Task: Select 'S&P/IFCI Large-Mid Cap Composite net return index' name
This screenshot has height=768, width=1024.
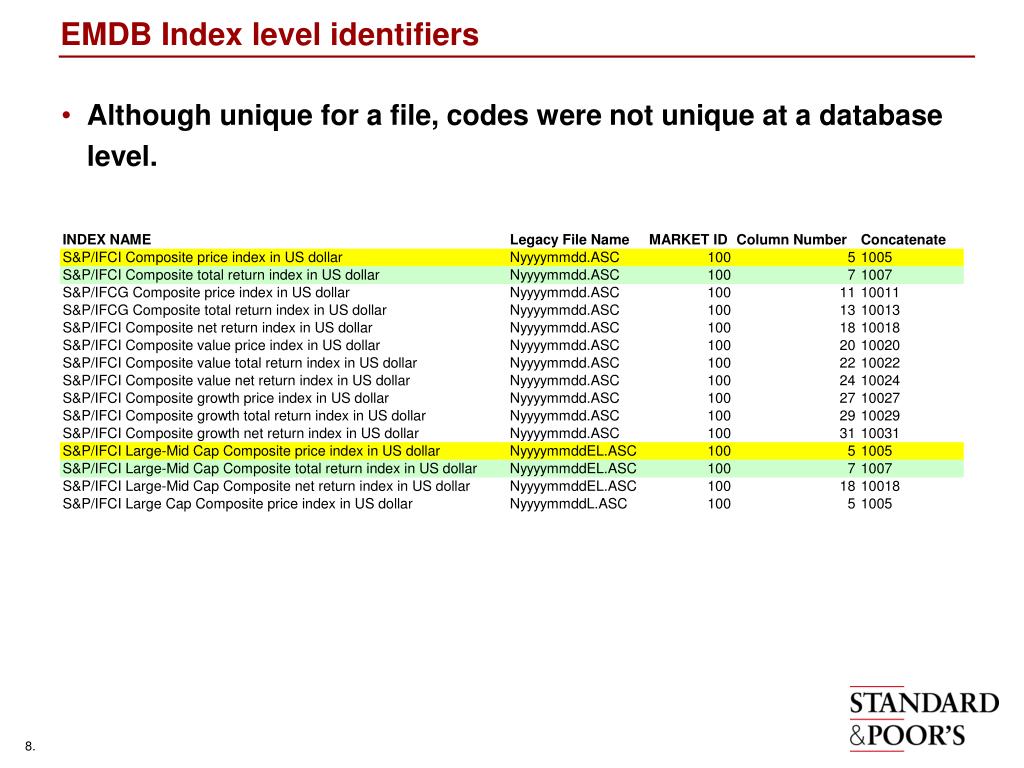Action: pyautogui.click(x=266, y=487)
